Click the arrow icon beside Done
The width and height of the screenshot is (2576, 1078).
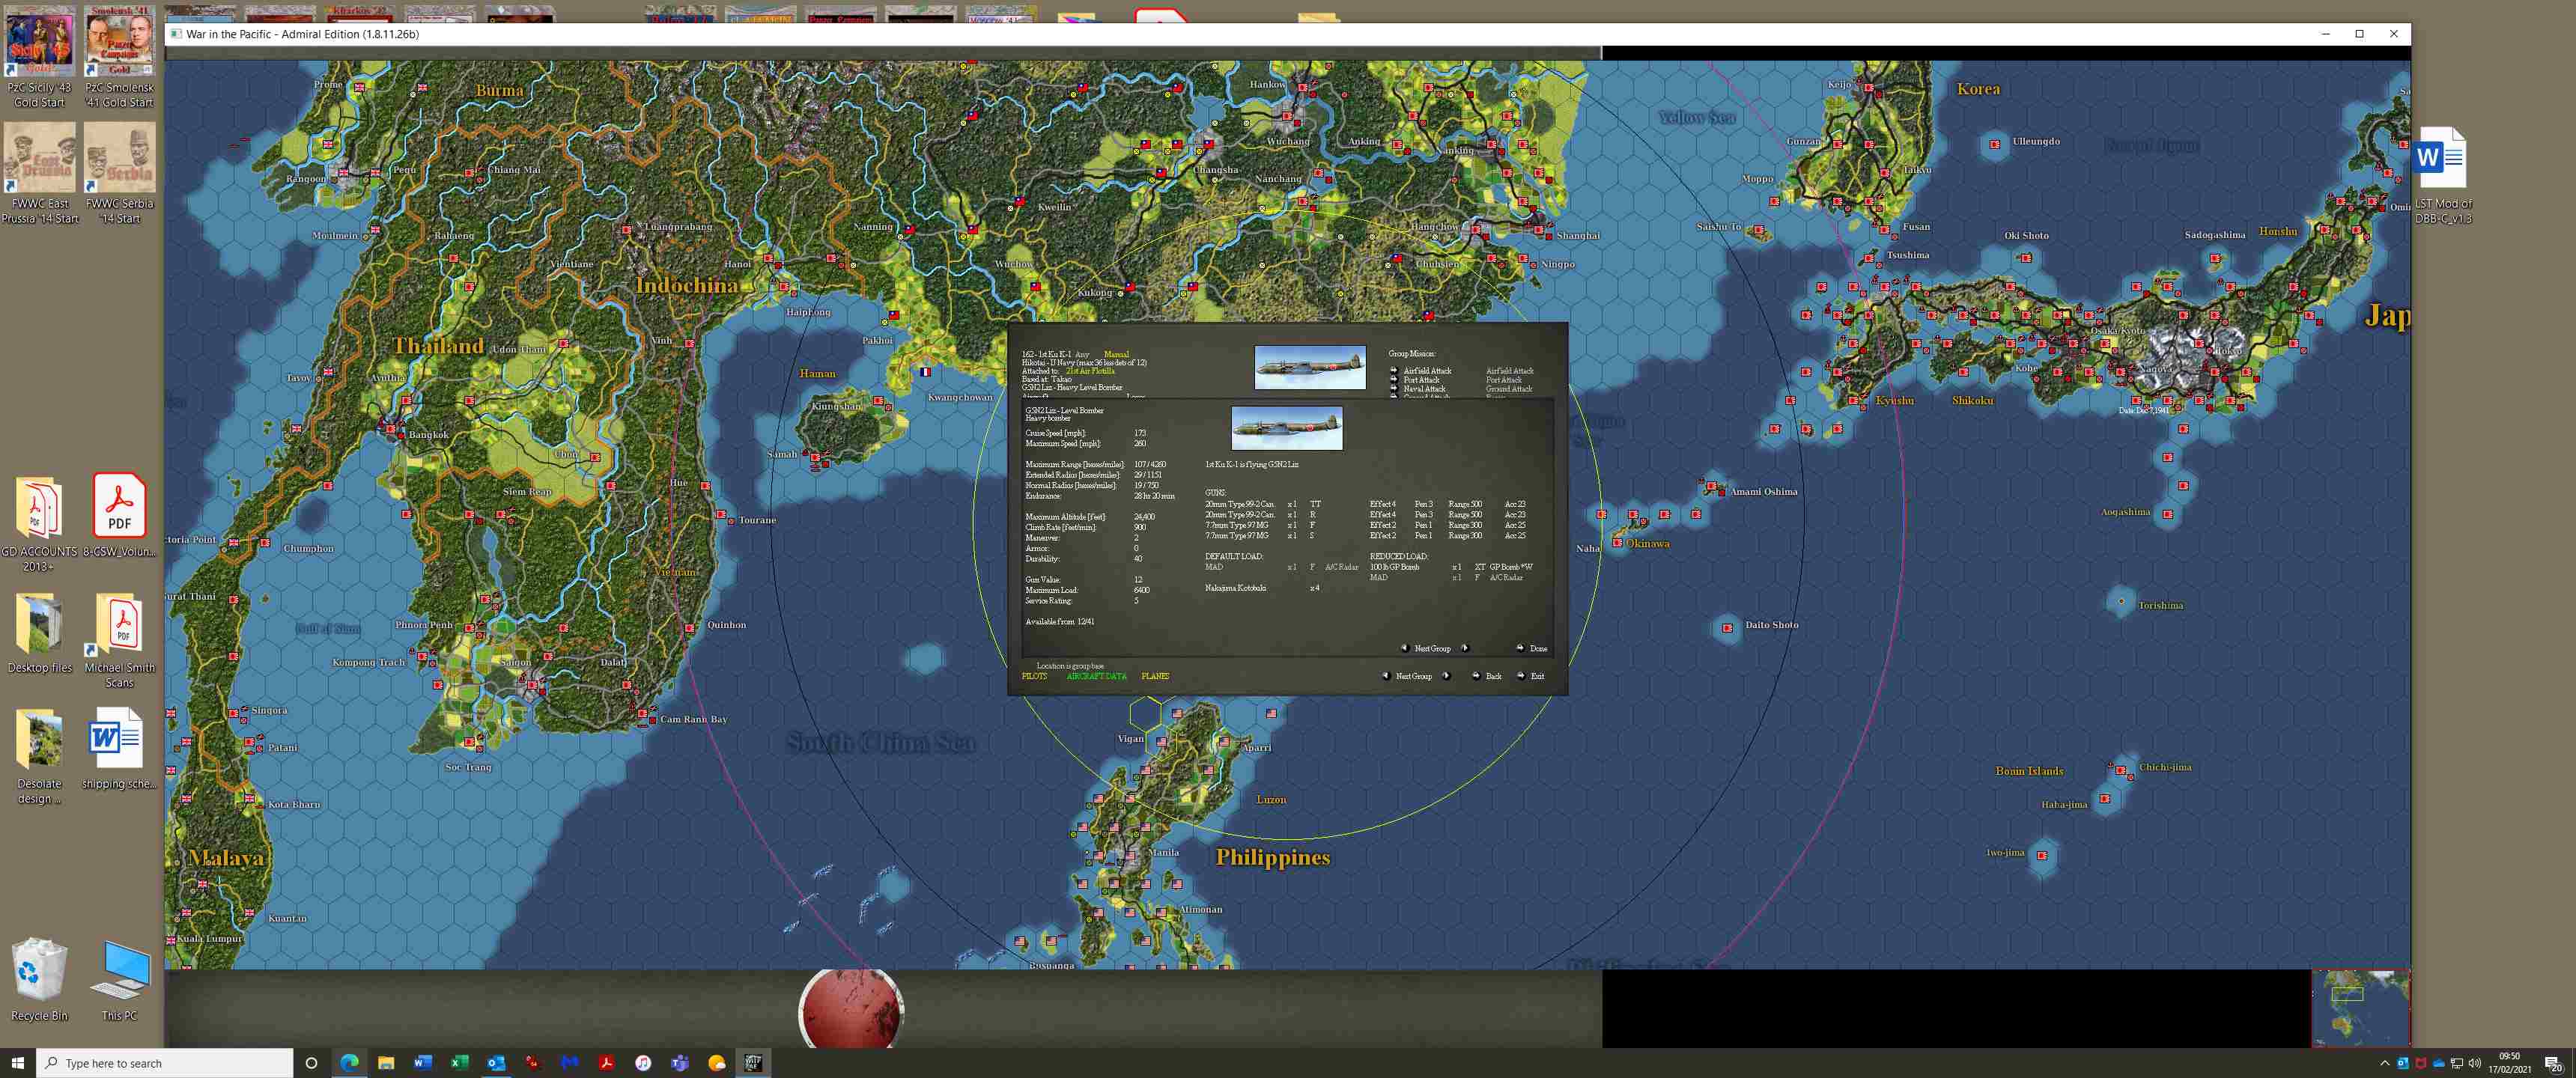point(1520,648)
